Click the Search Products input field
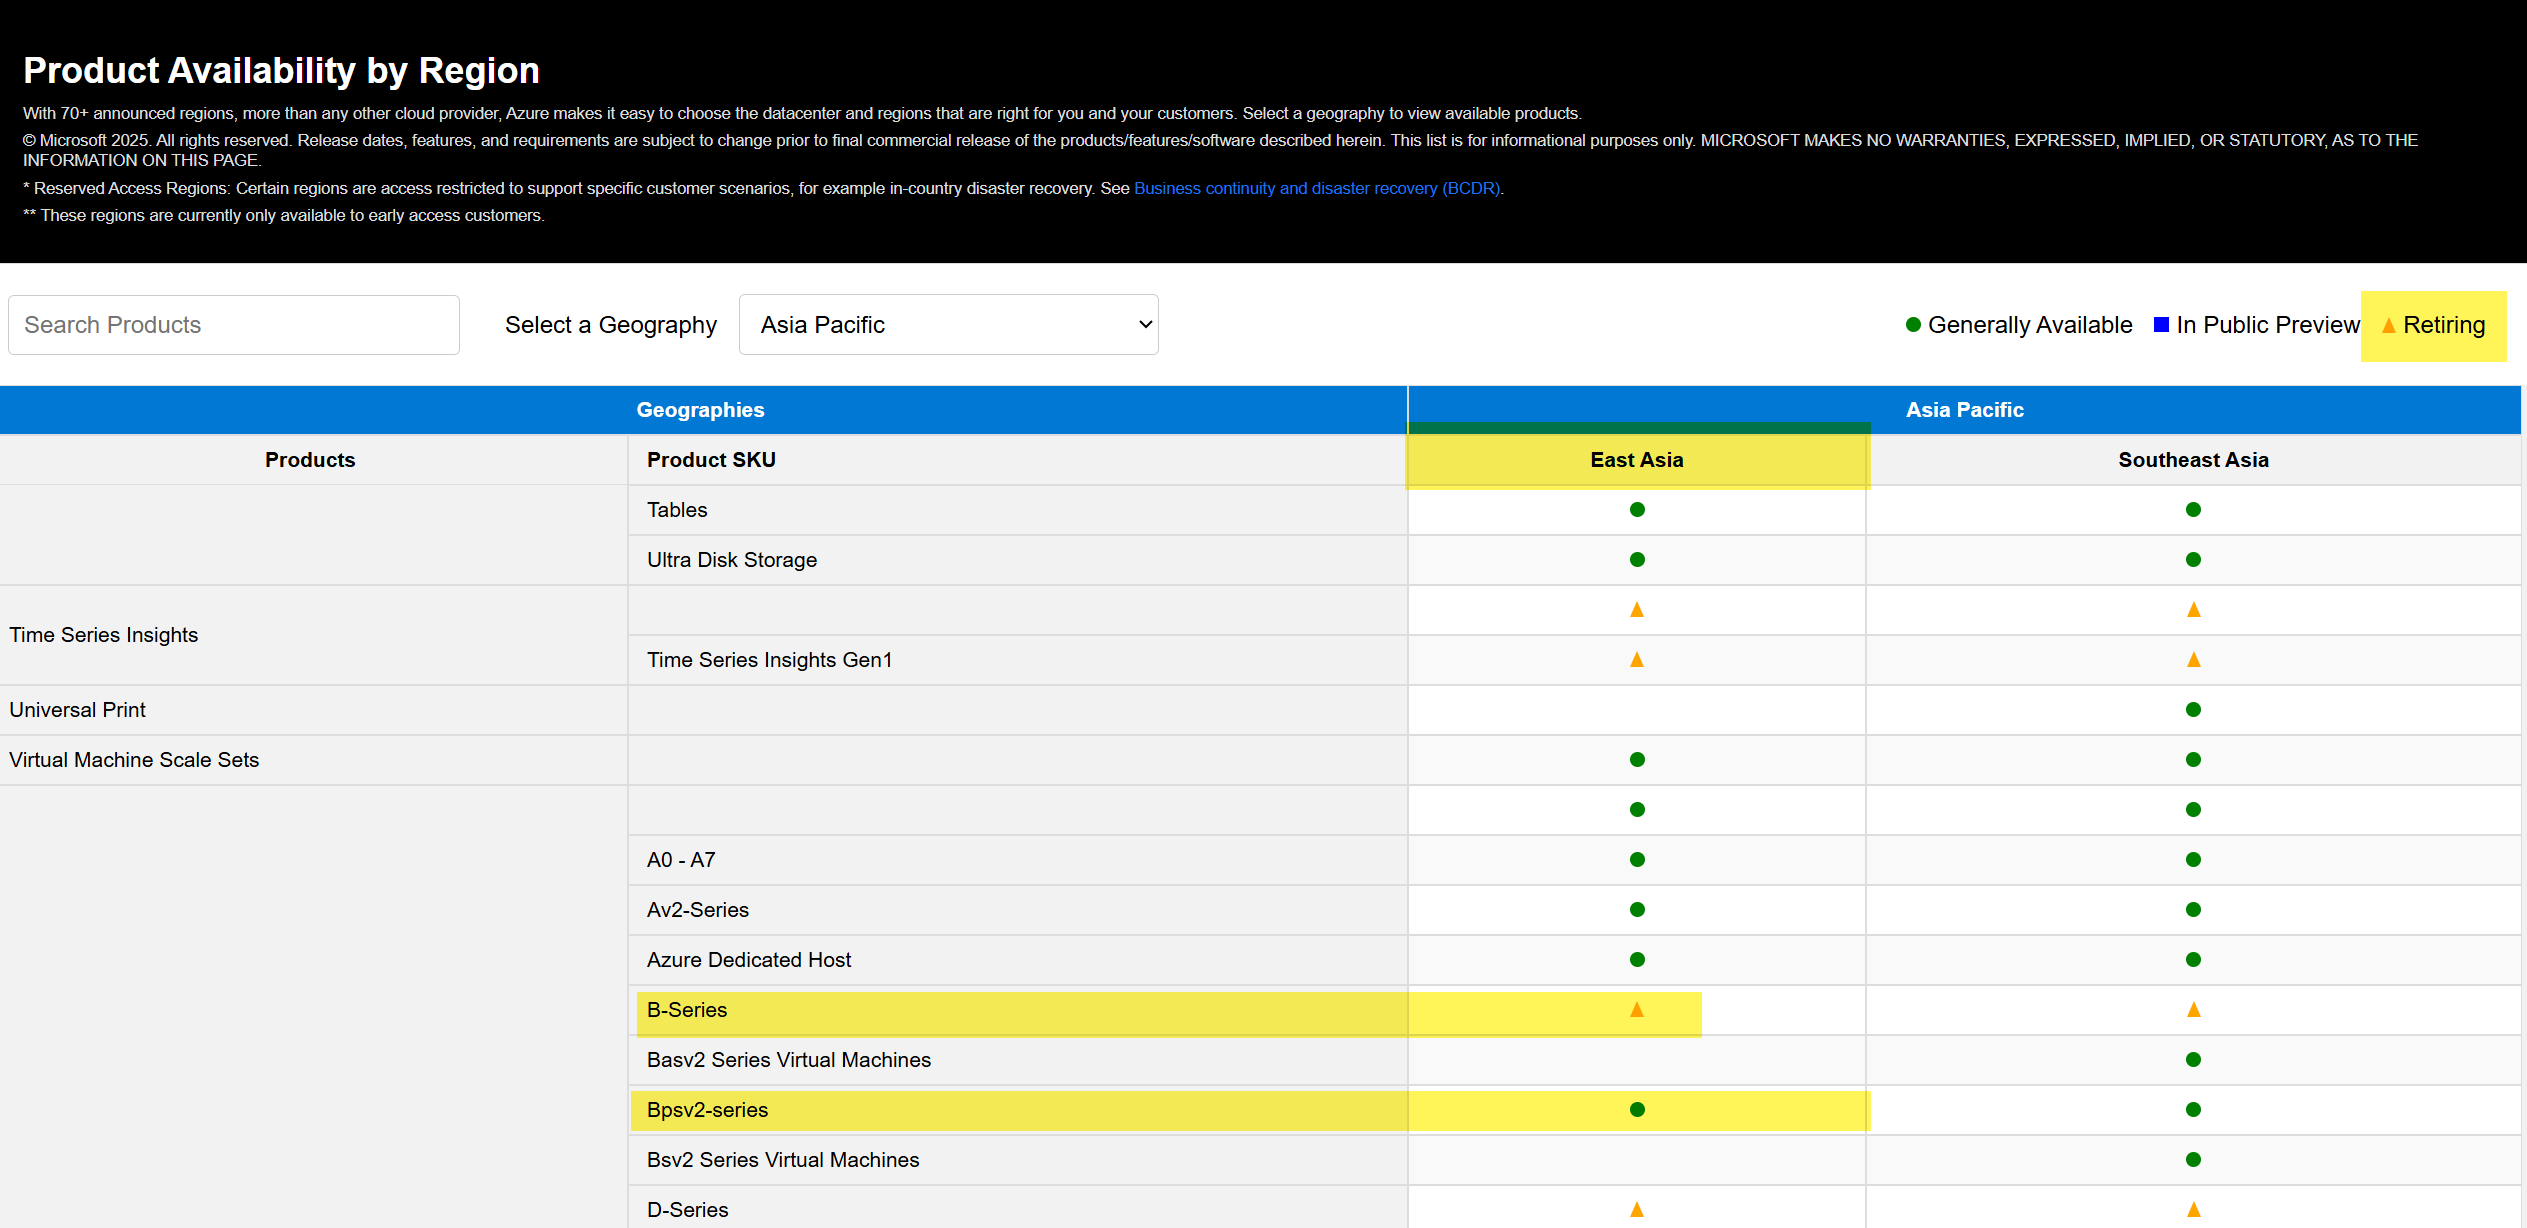 click(234, 325)
